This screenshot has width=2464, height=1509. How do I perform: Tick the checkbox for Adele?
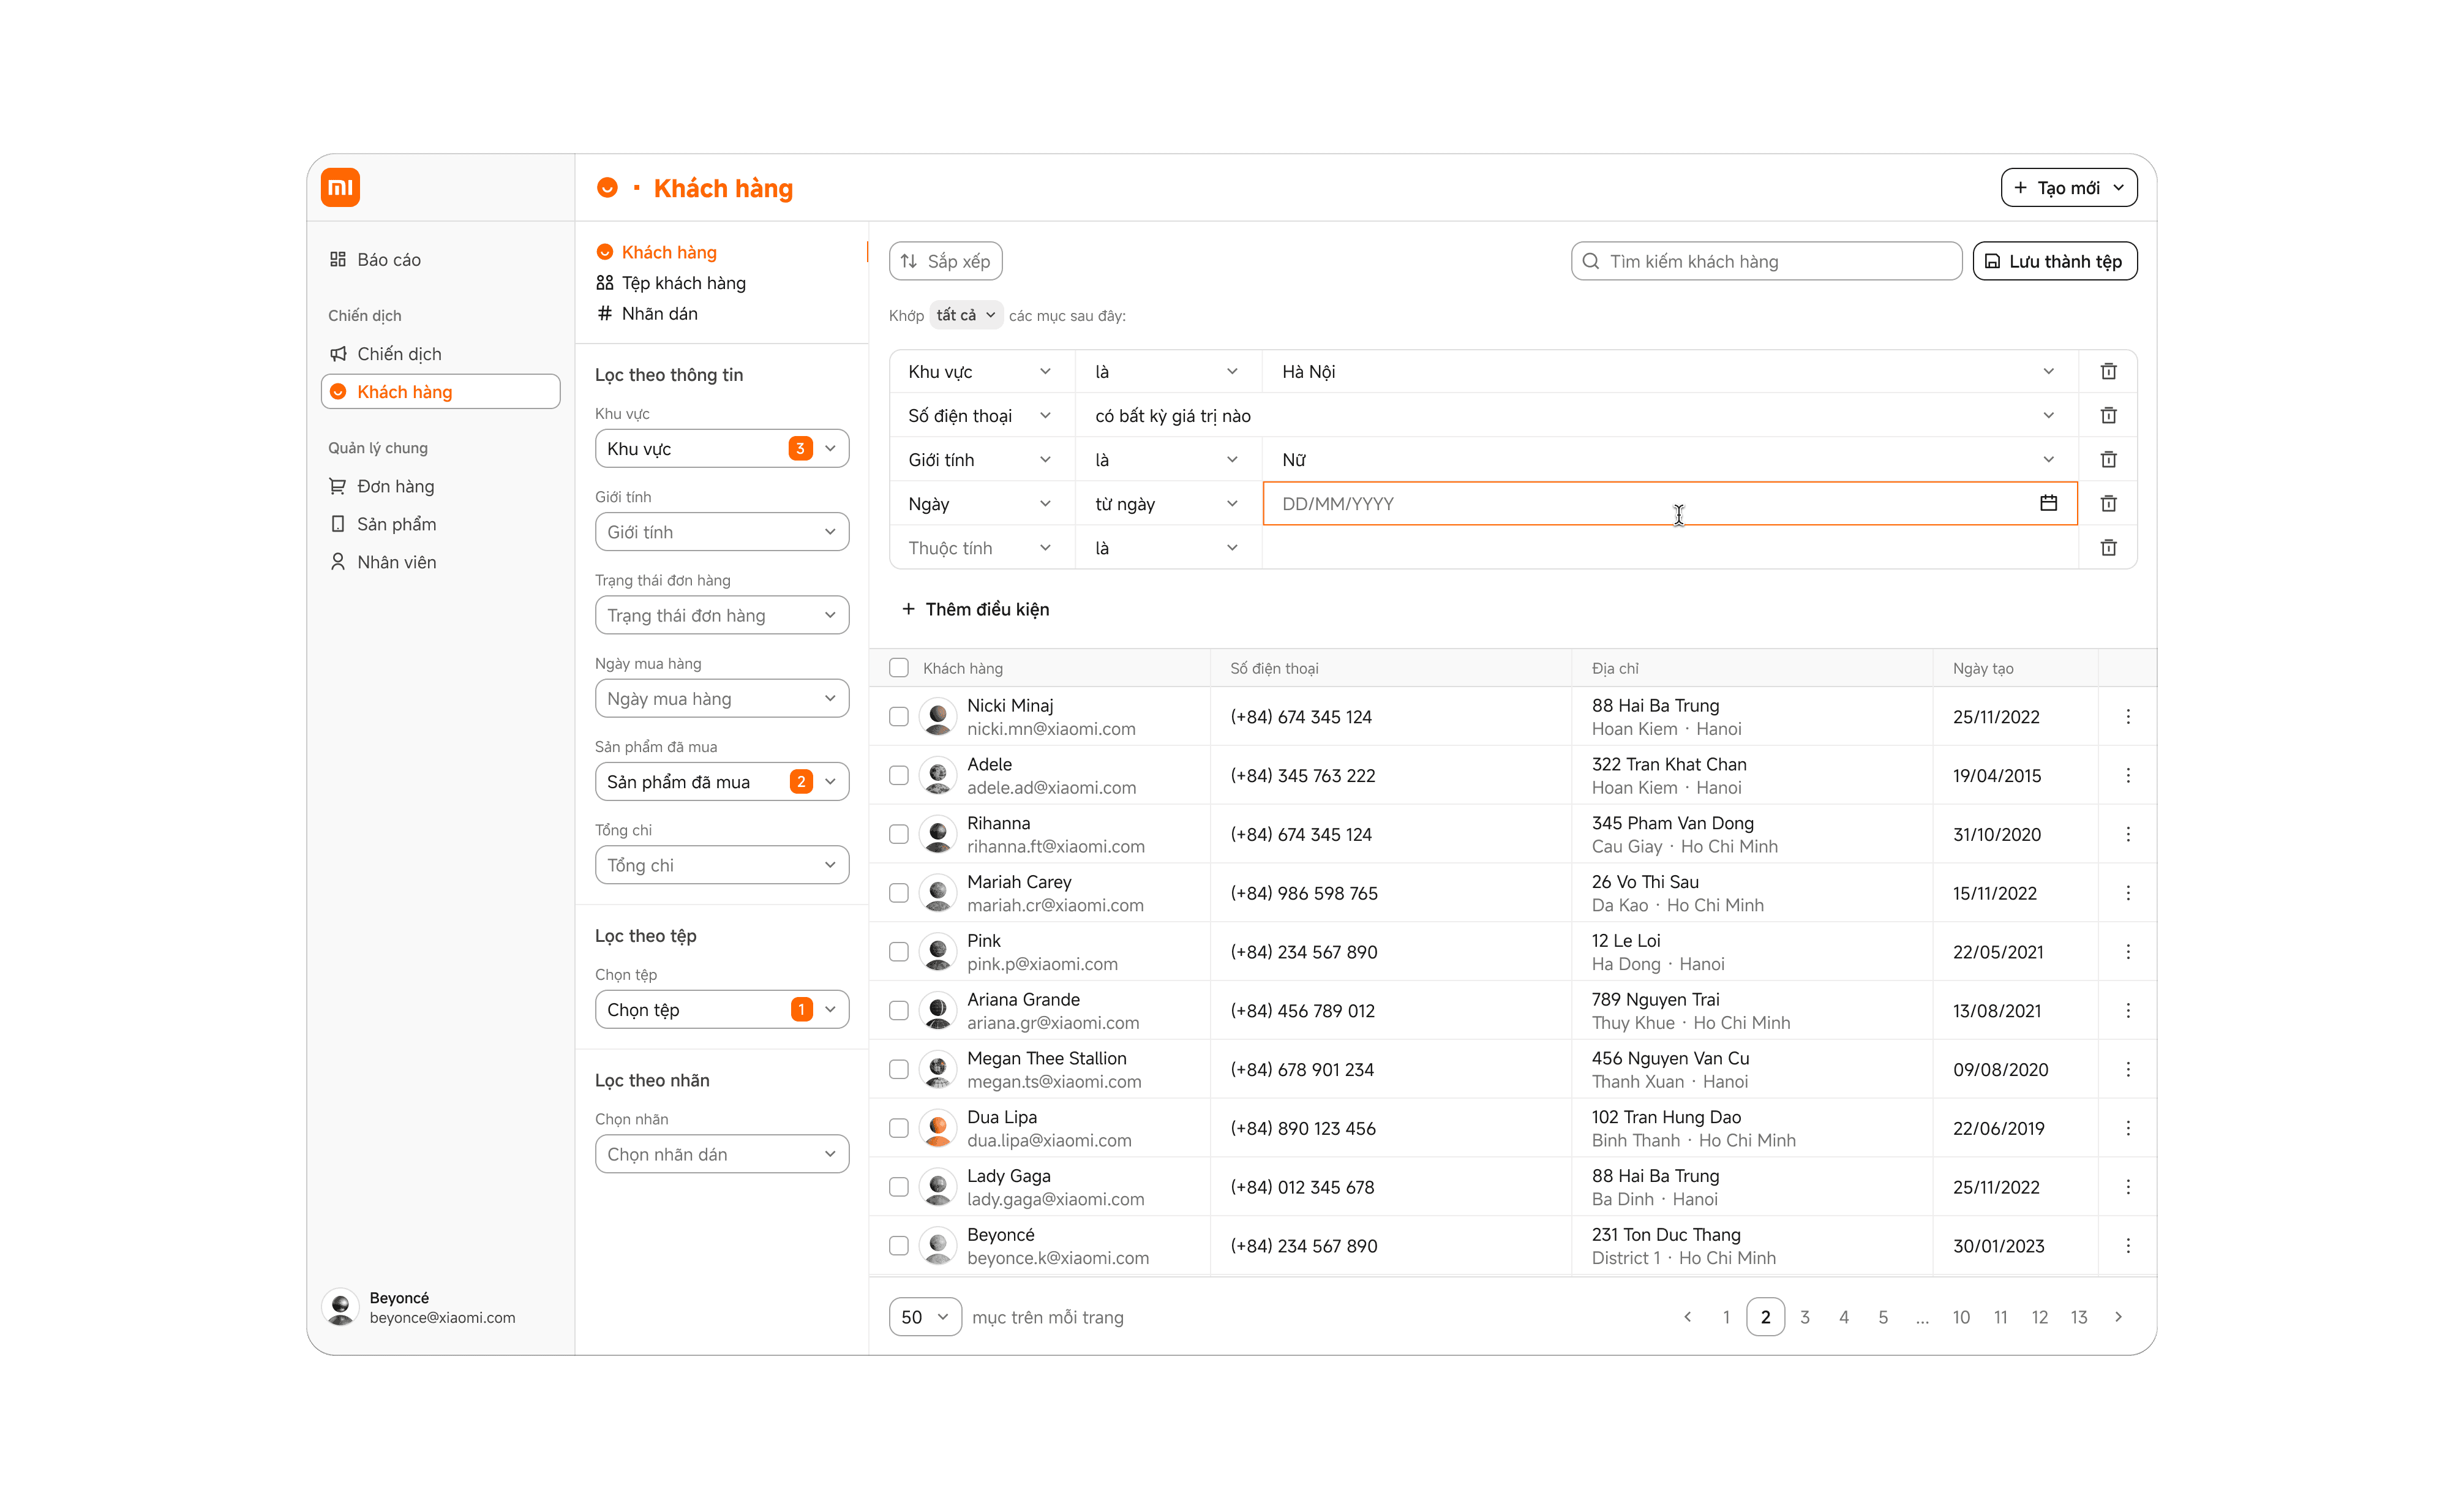[898, 775]
